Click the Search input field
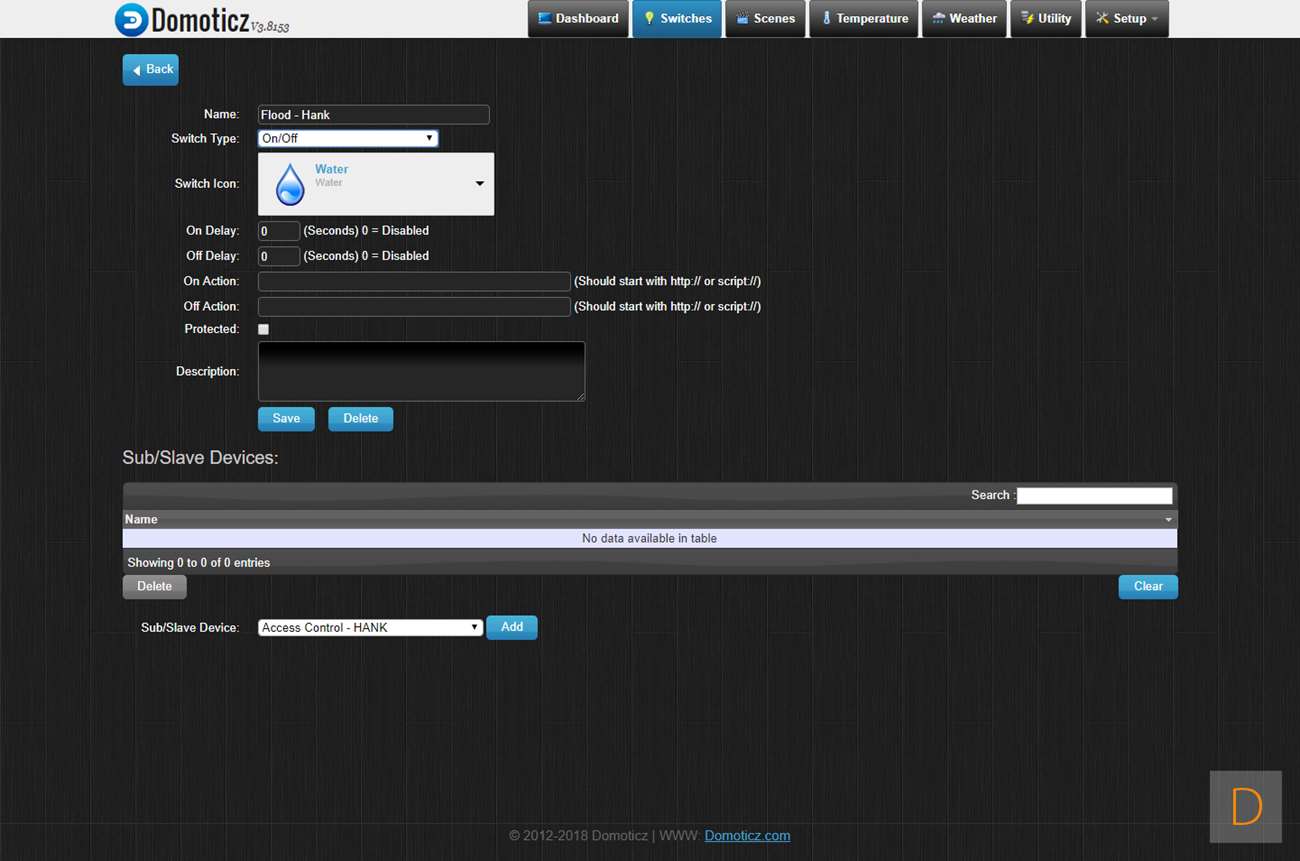Screen dimensions: 1300x861 pos(1094,496)
